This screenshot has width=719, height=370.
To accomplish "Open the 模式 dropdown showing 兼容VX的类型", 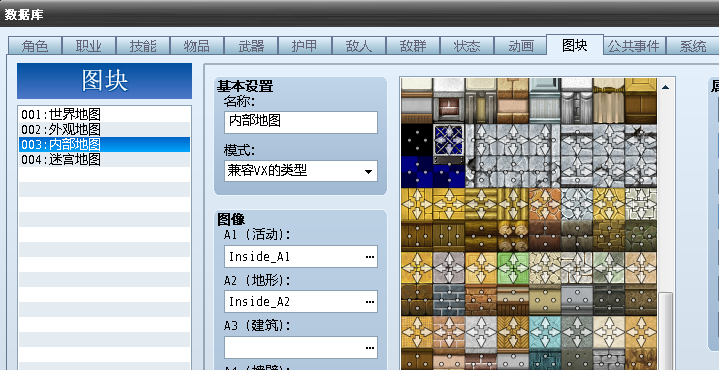I will click(301, 171).
